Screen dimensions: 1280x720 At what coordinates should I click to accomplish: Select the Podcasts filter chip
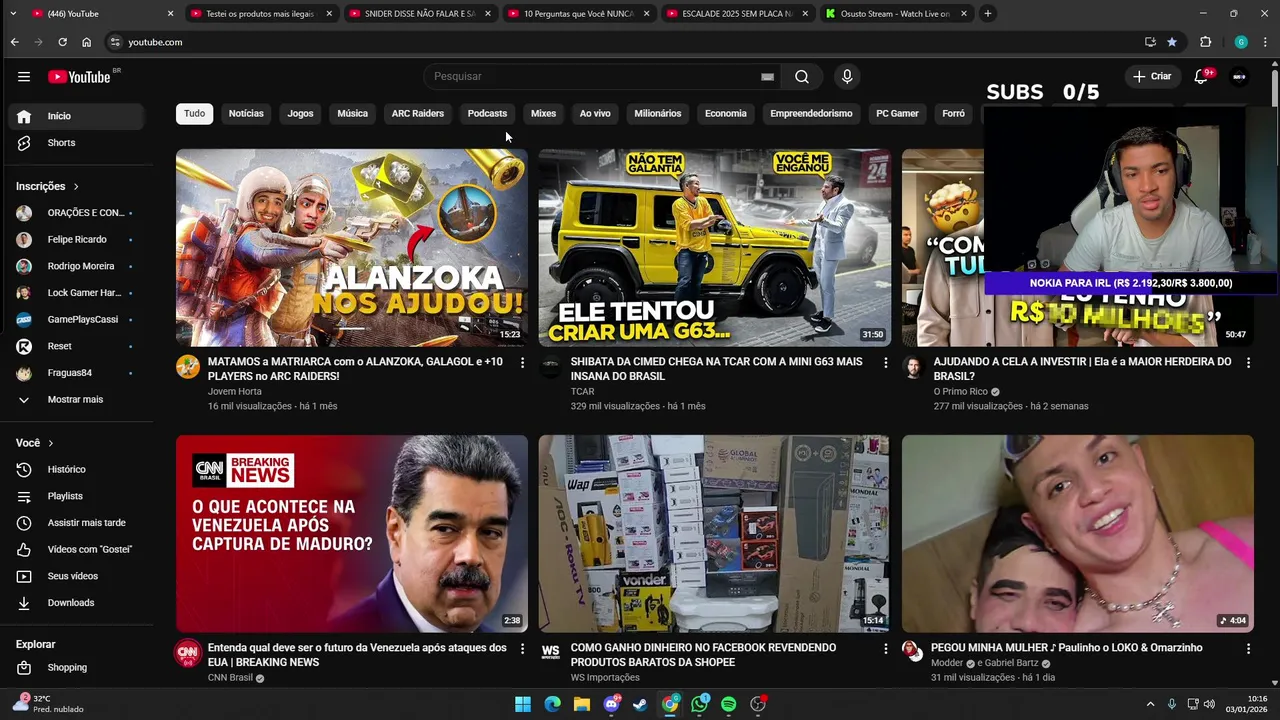pos(487,113)
